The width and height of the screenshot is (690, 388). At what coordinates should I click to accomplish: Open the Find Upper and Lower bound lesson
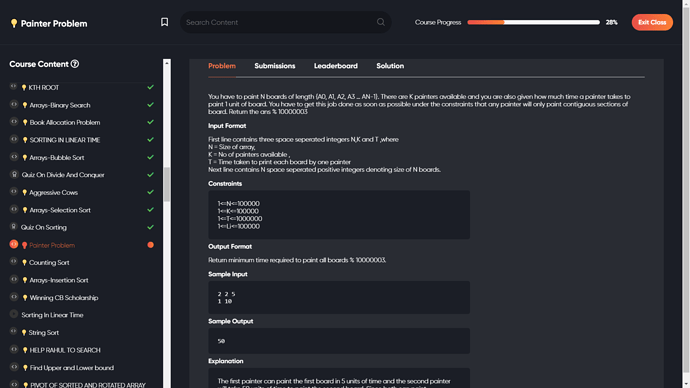pos(72,368)
